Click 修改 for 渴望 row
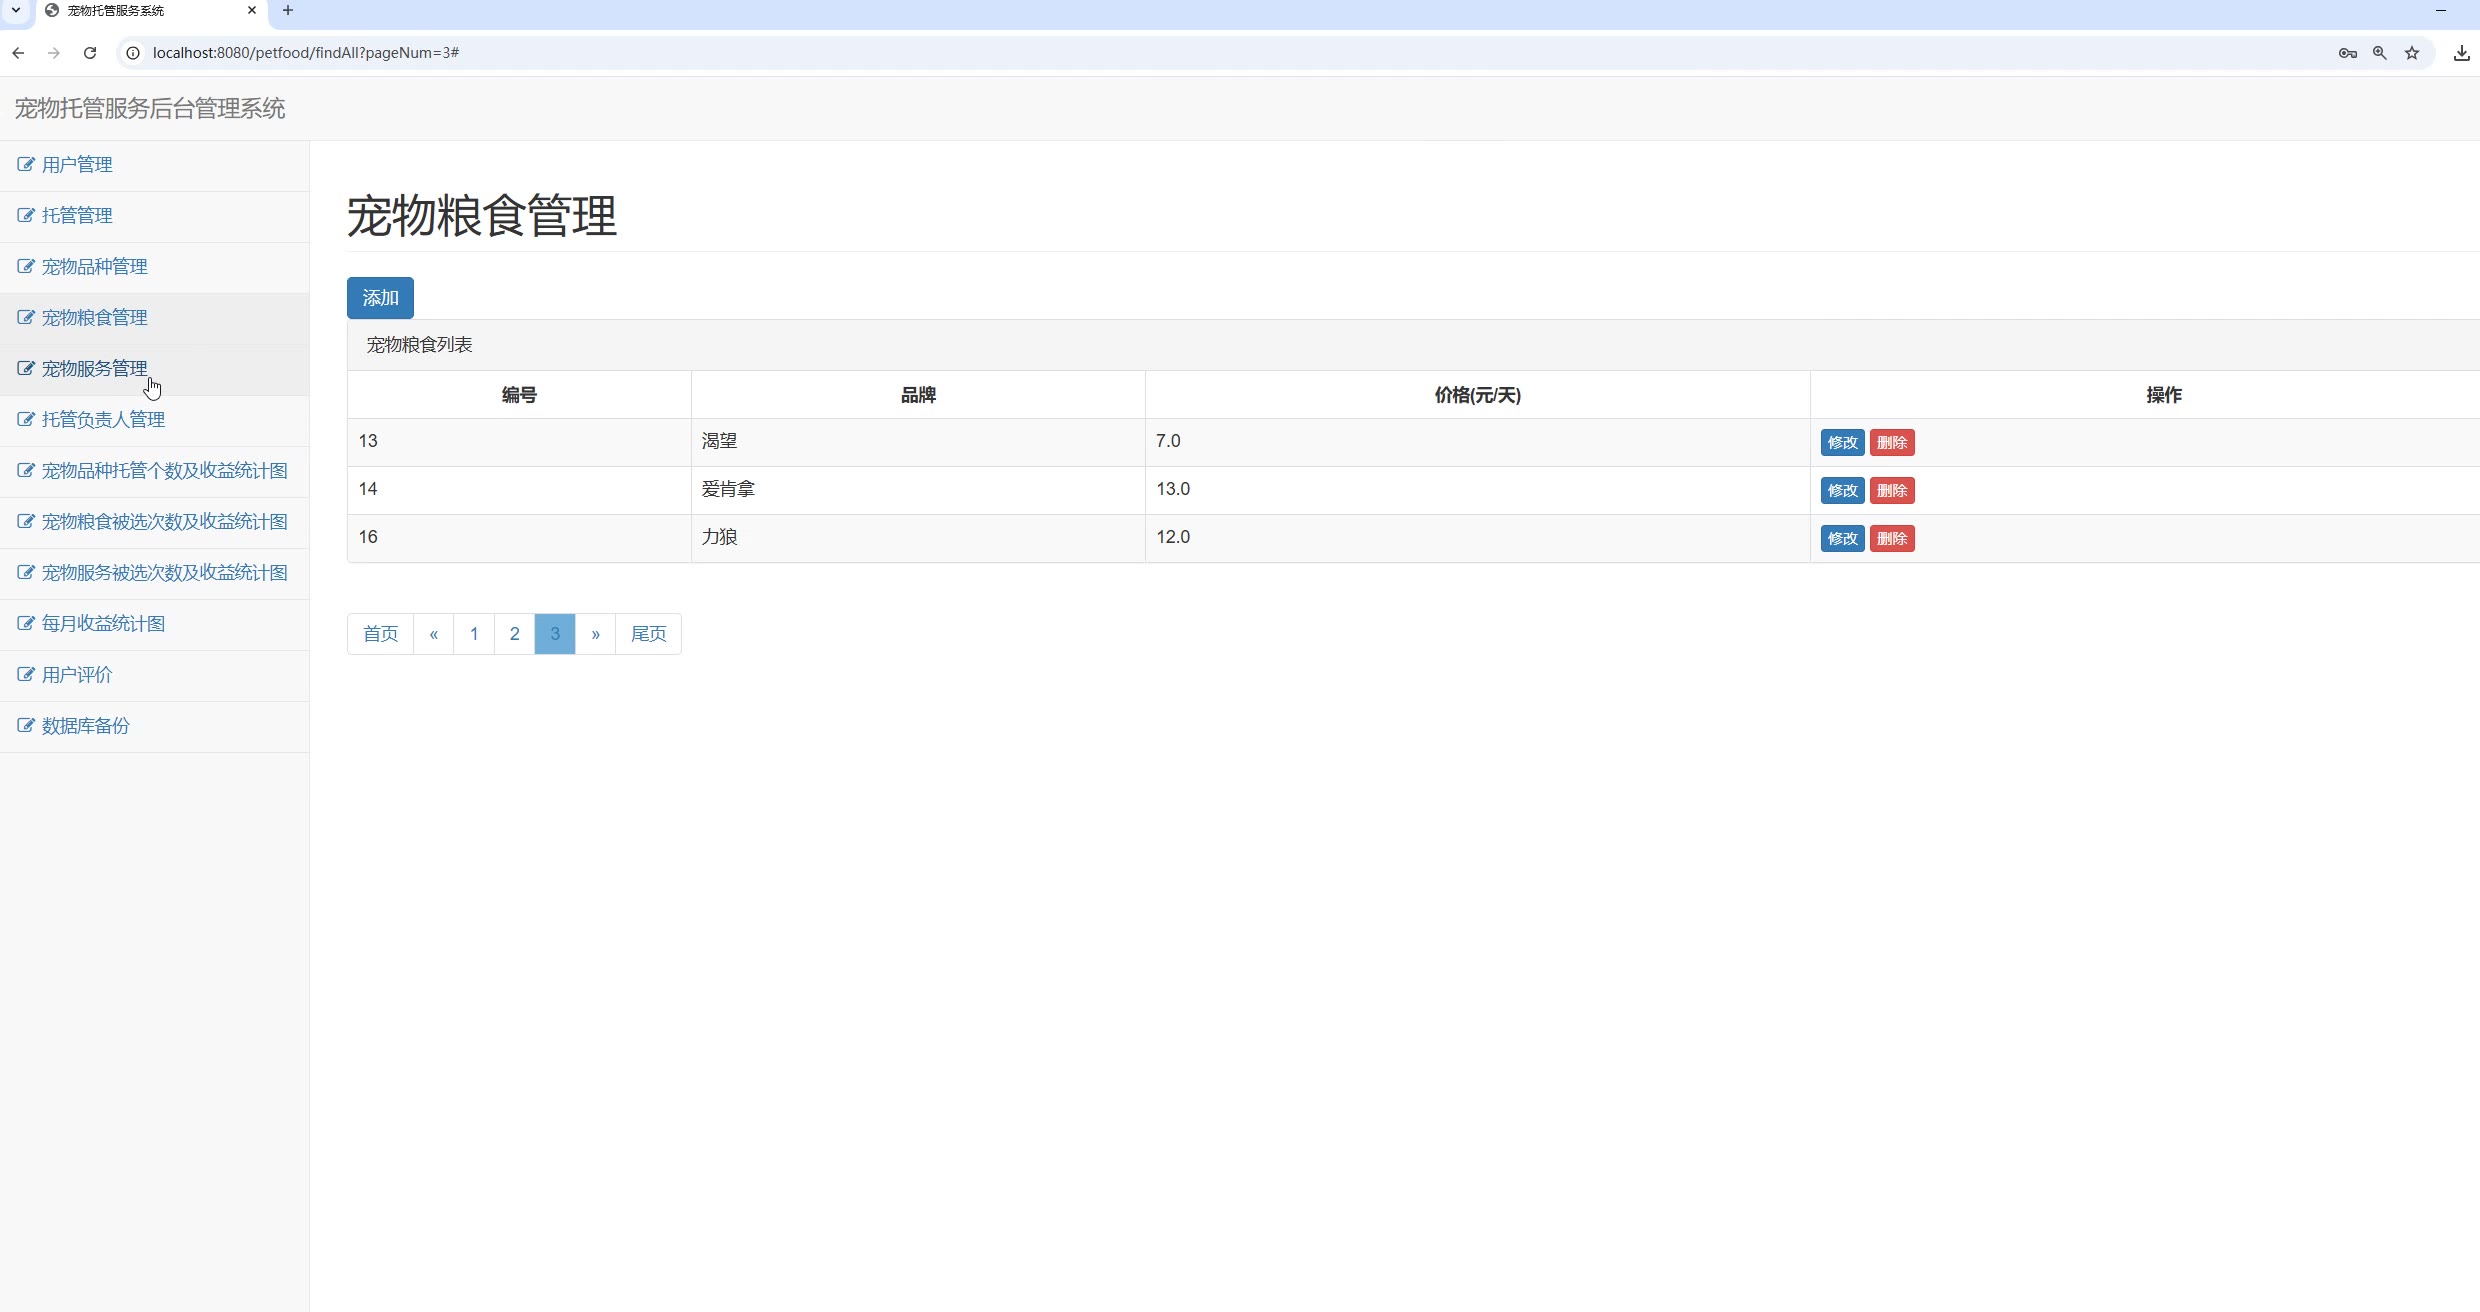This screenshot has height=1312, width=2480. pyautogui.click(x=1842, y=443)
